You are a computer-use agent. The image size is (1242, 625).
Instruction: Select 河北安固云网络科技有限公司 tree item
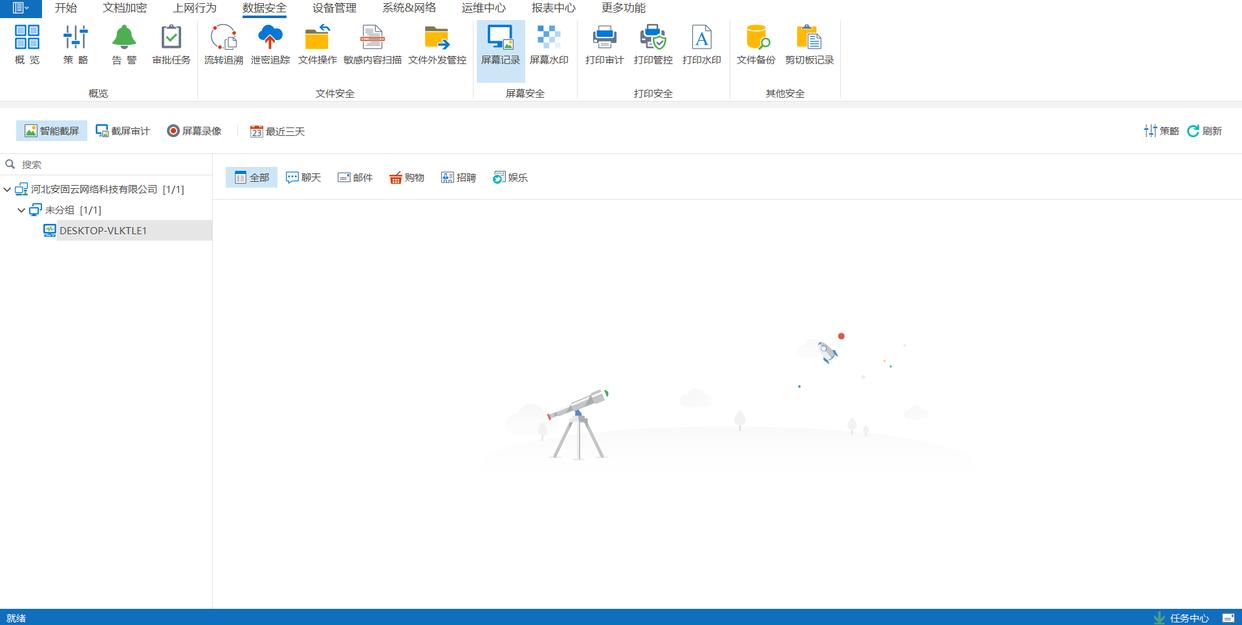tap(99, 189)
